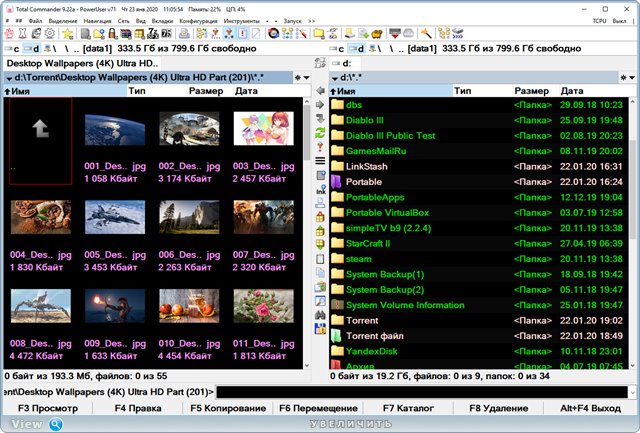Click the binoculars search icon in middle bar
640x433 pixels.
point(320,315)
